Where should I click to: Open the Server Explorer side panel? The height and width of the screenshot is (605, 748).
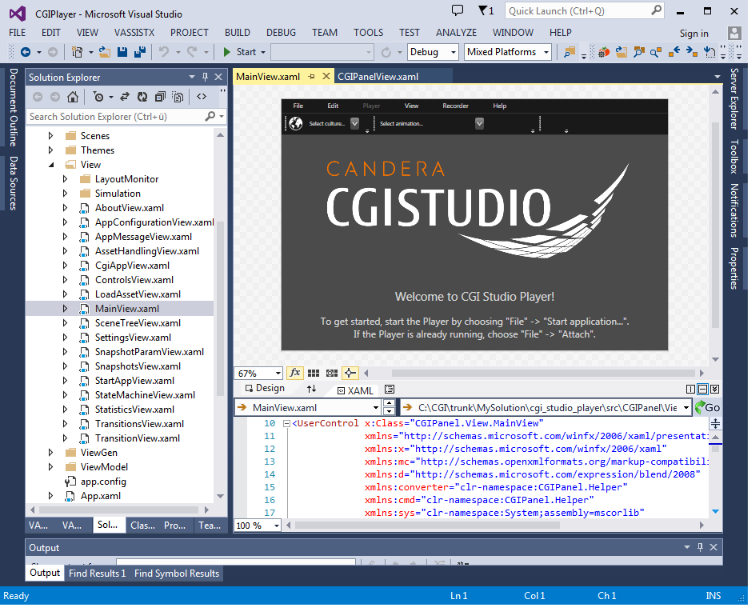(734, 99)
